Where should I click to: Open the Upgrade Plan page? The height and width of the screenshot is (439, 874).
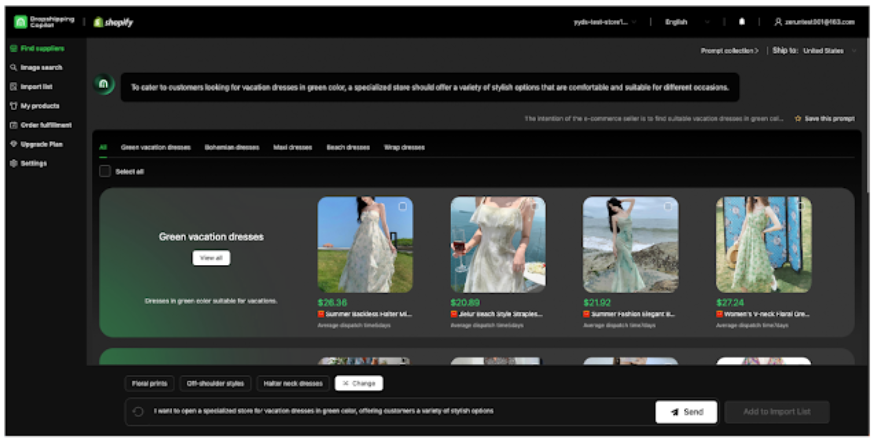[x=41, y=144]
